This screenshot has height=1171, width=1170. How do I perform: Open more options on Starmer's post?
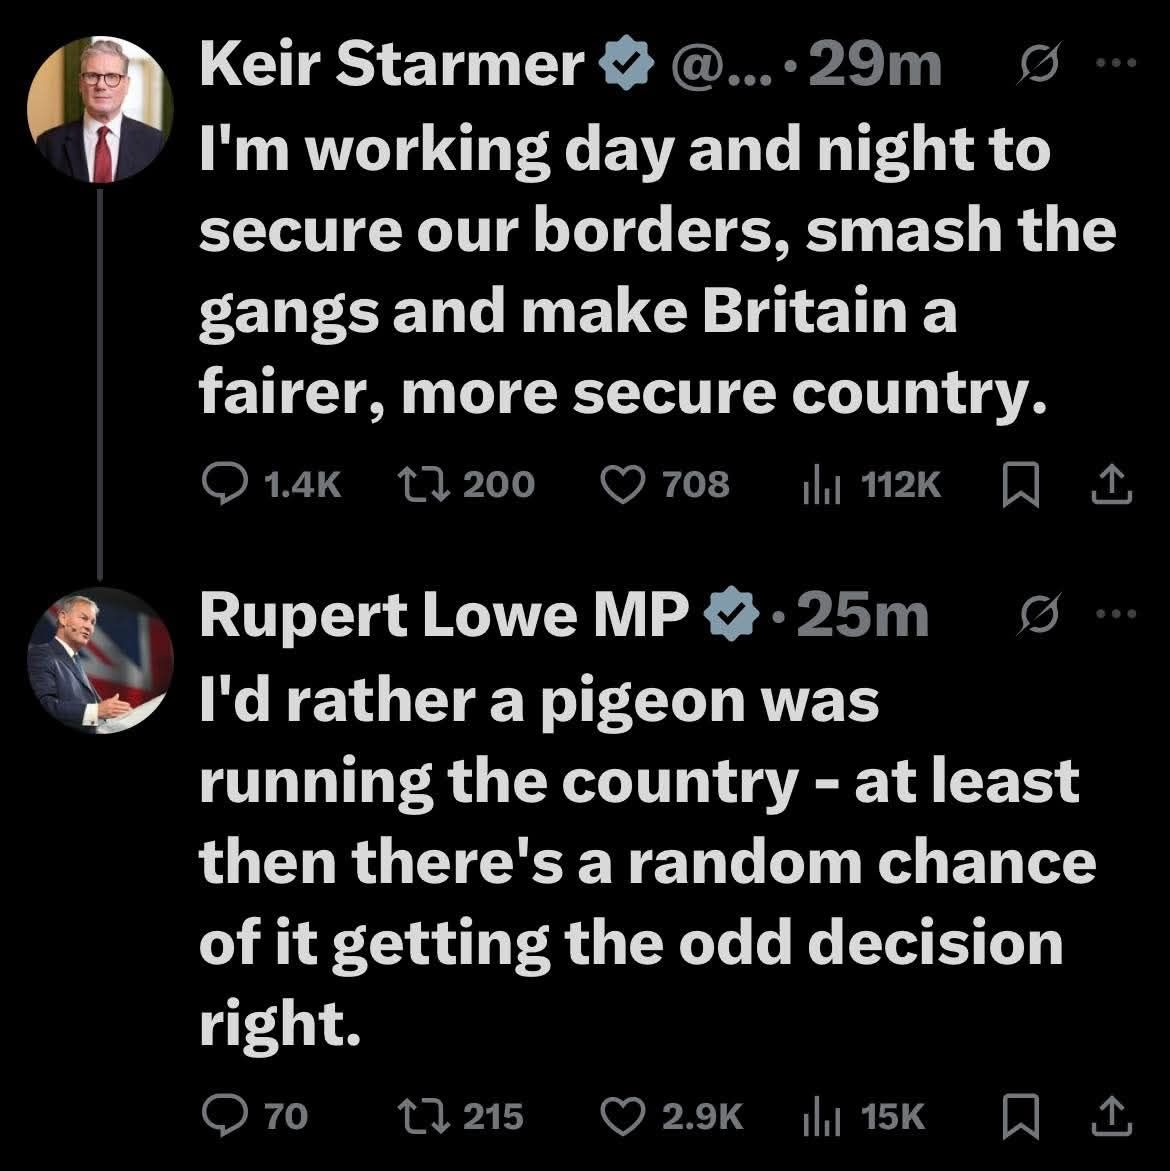pyautogui.click(x=1118, y=63)
